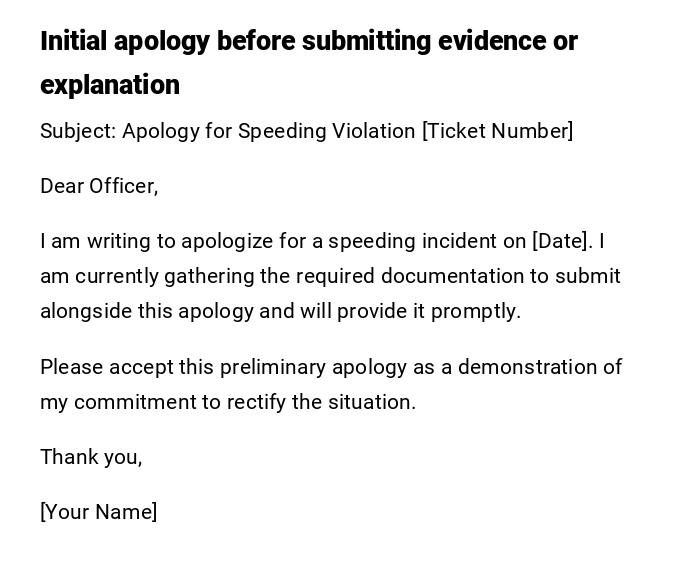Click the word "explanation" in the heading
700x574 pixels.
tap(110, 85)
